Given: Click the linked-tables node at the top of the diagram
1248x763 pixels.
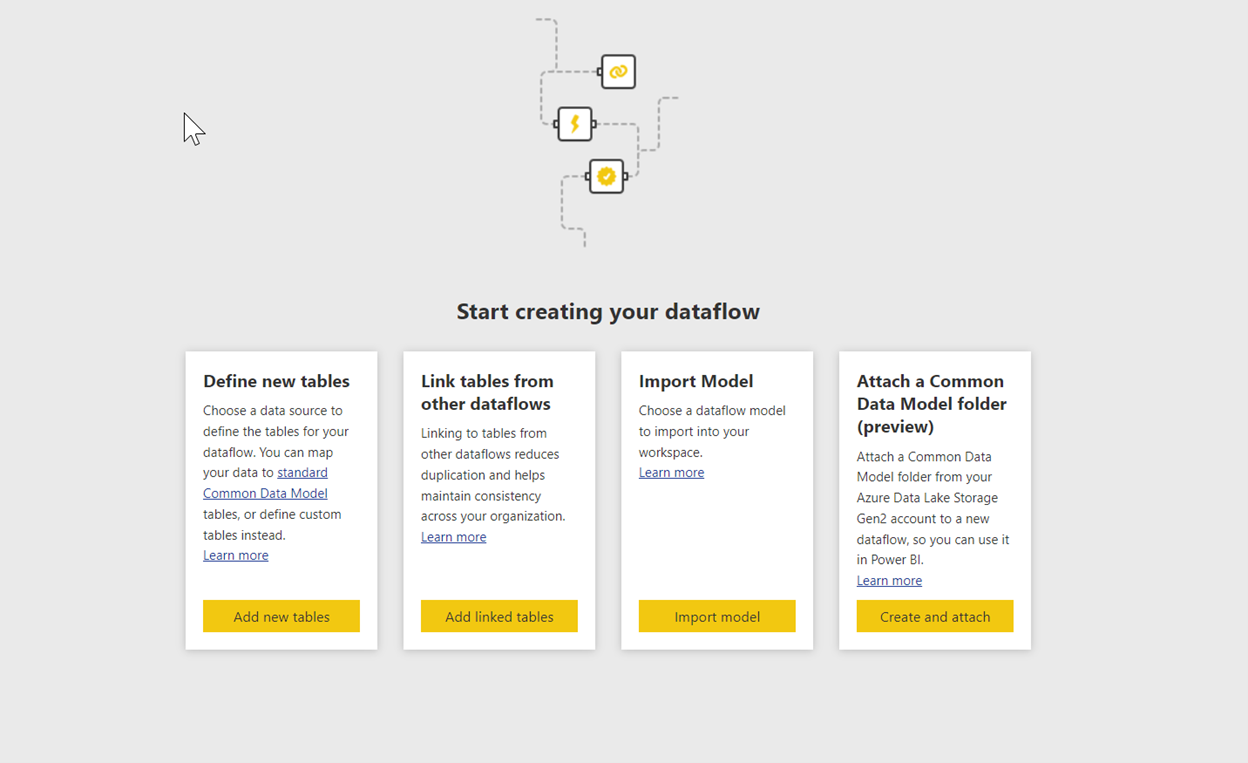Looking at the screenshot, I should (x=618, y=71).
